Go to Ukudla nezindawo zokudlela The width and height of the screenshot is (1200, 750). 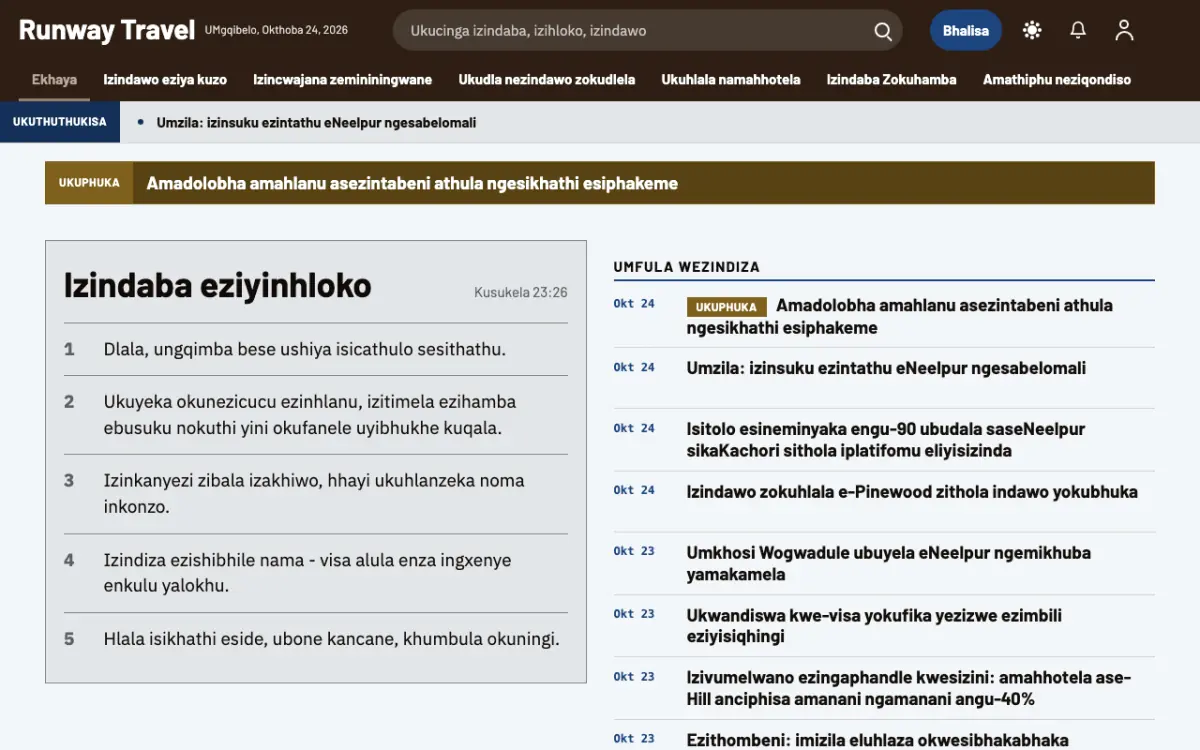pyautogui.click(x=547, y=80)
